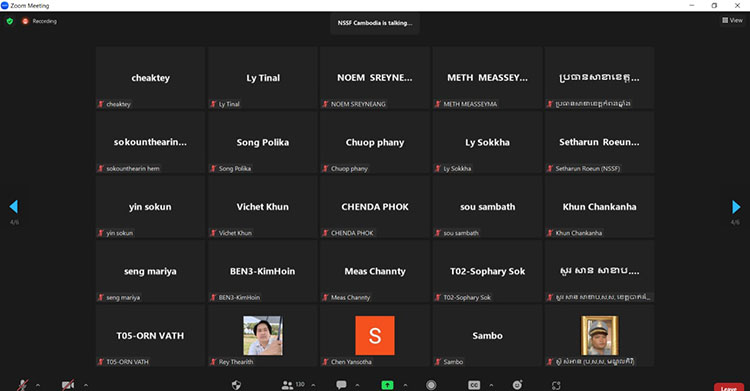Select the seng mariya participant tile
The height and width of the screenshot is (391, 750).
click(x=150, y=271)
